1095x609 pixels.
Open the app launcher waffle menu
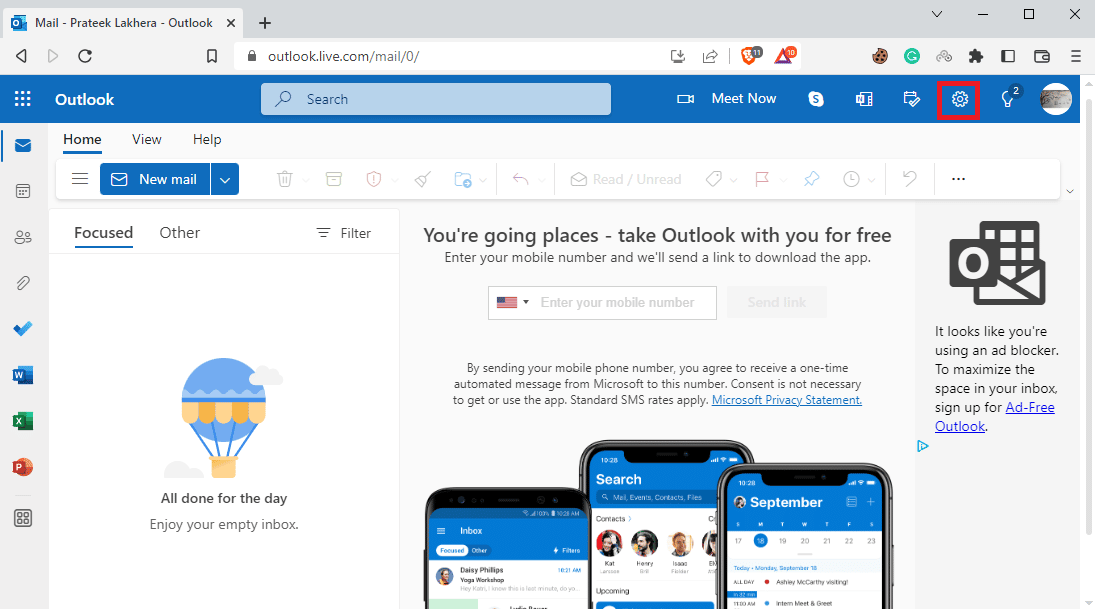tap(22, 99)
